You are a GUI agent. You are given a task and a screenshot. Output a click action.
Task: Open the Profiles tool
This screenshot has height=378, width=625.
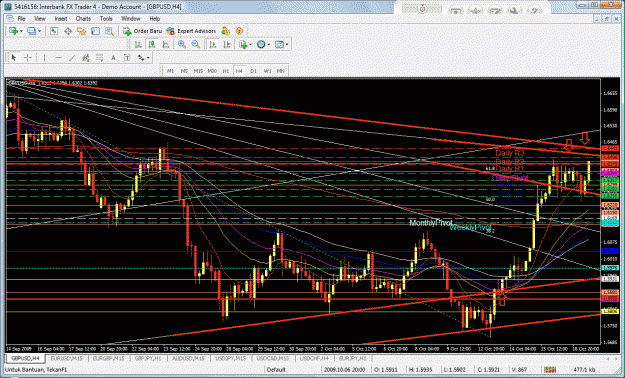coord(31,31)
